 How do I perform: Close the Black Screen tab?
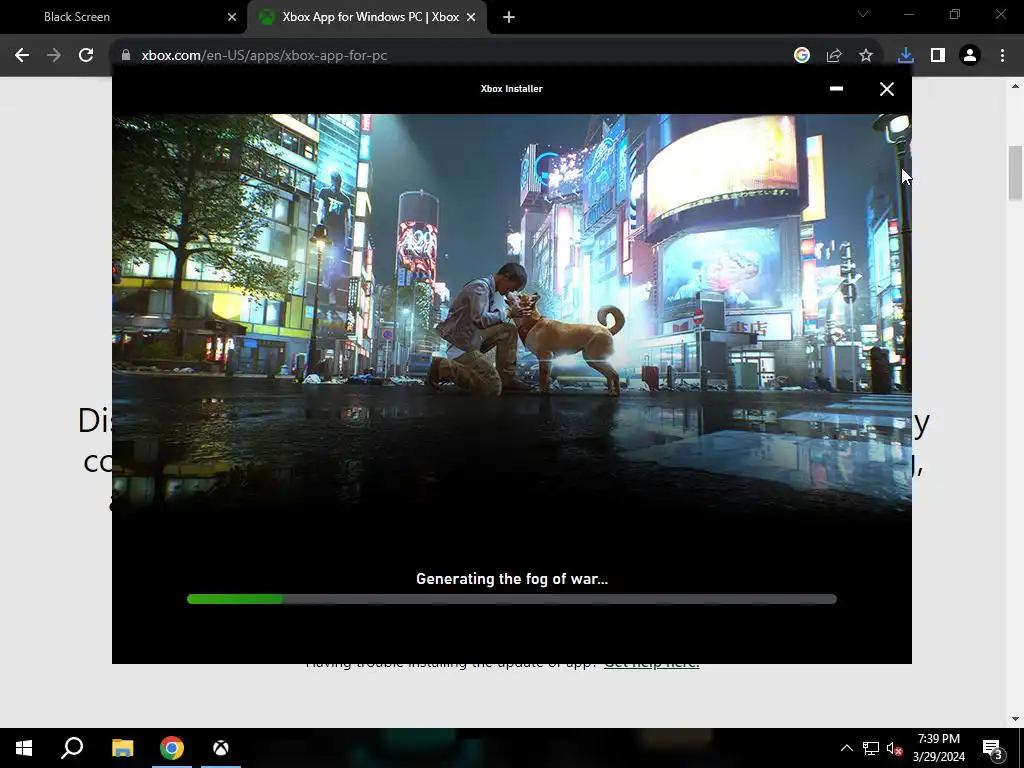[232, 17]
